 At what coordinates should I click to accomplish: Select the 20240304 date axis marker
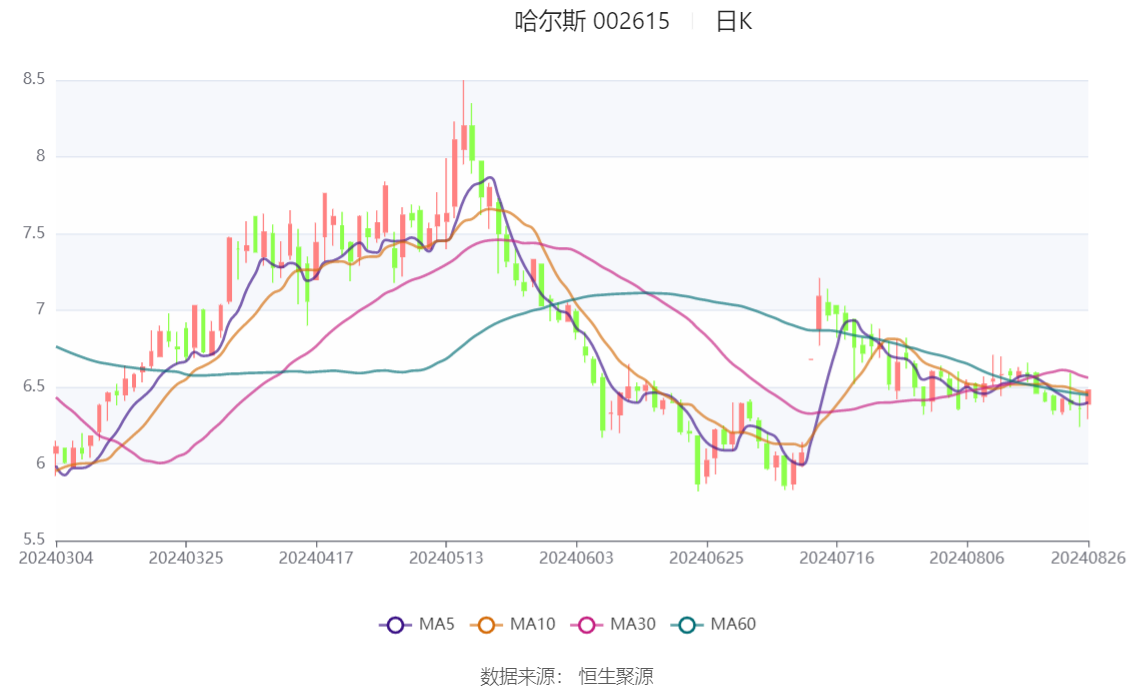coord(56,558)
